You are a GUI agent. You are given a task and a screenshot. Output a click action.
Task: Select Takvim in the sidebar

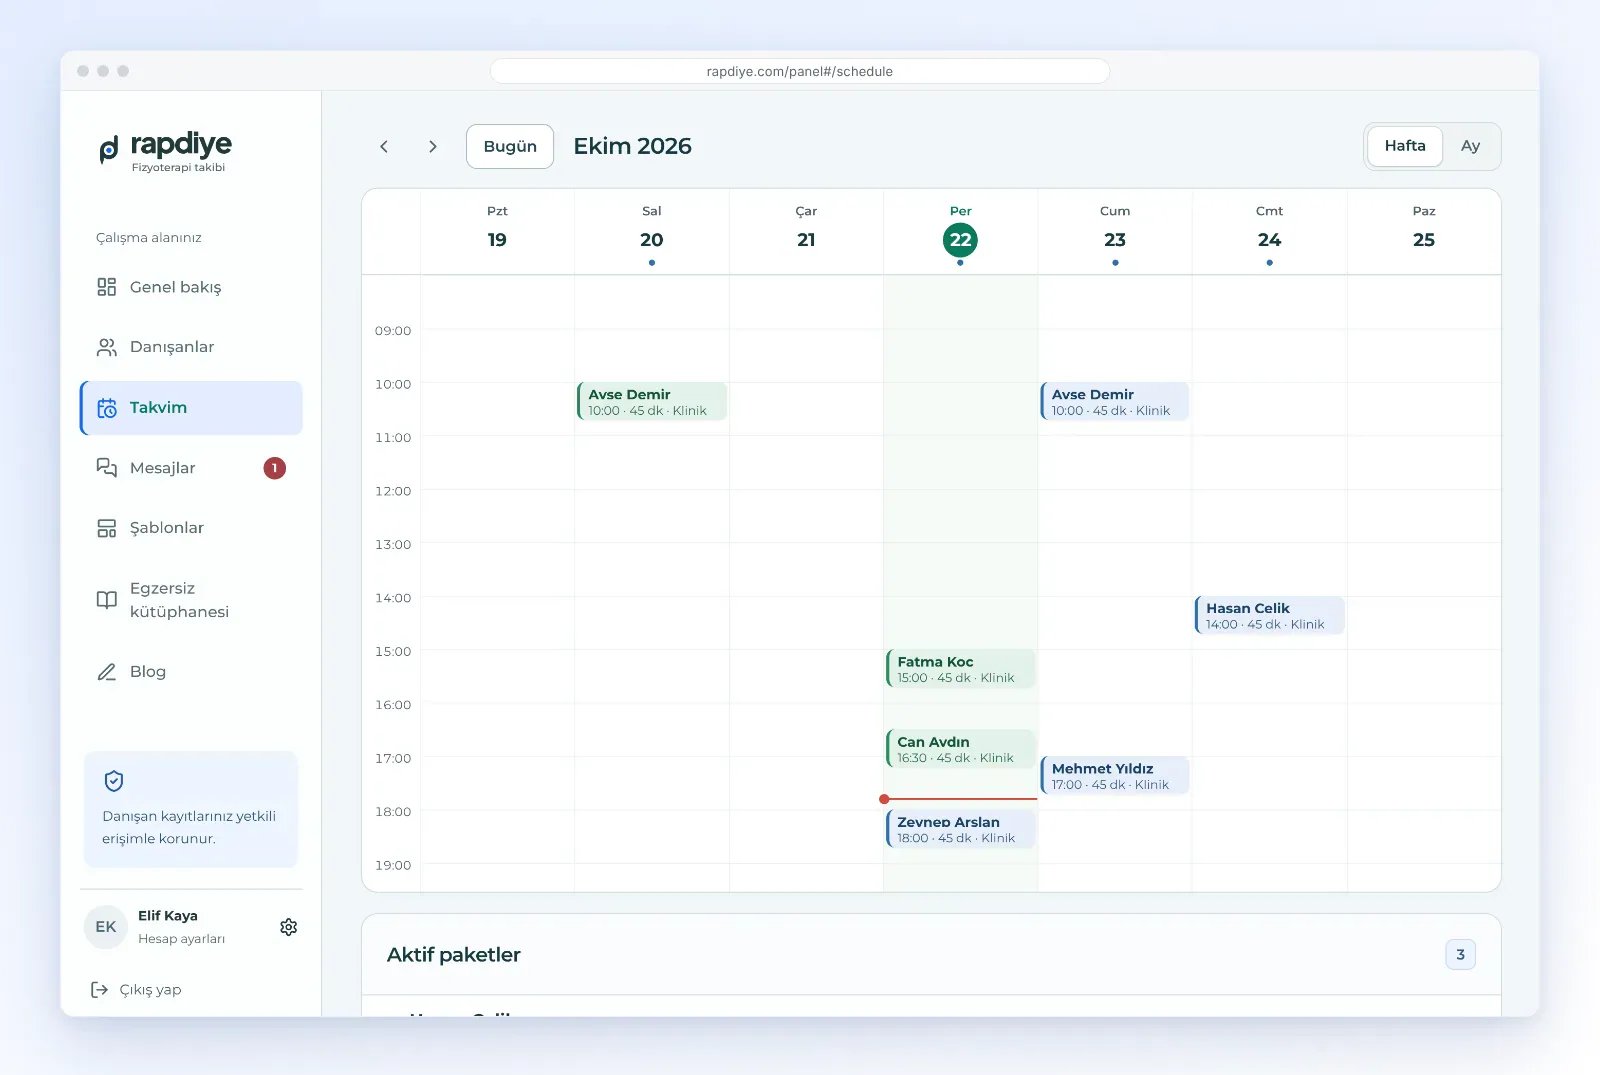191,408
